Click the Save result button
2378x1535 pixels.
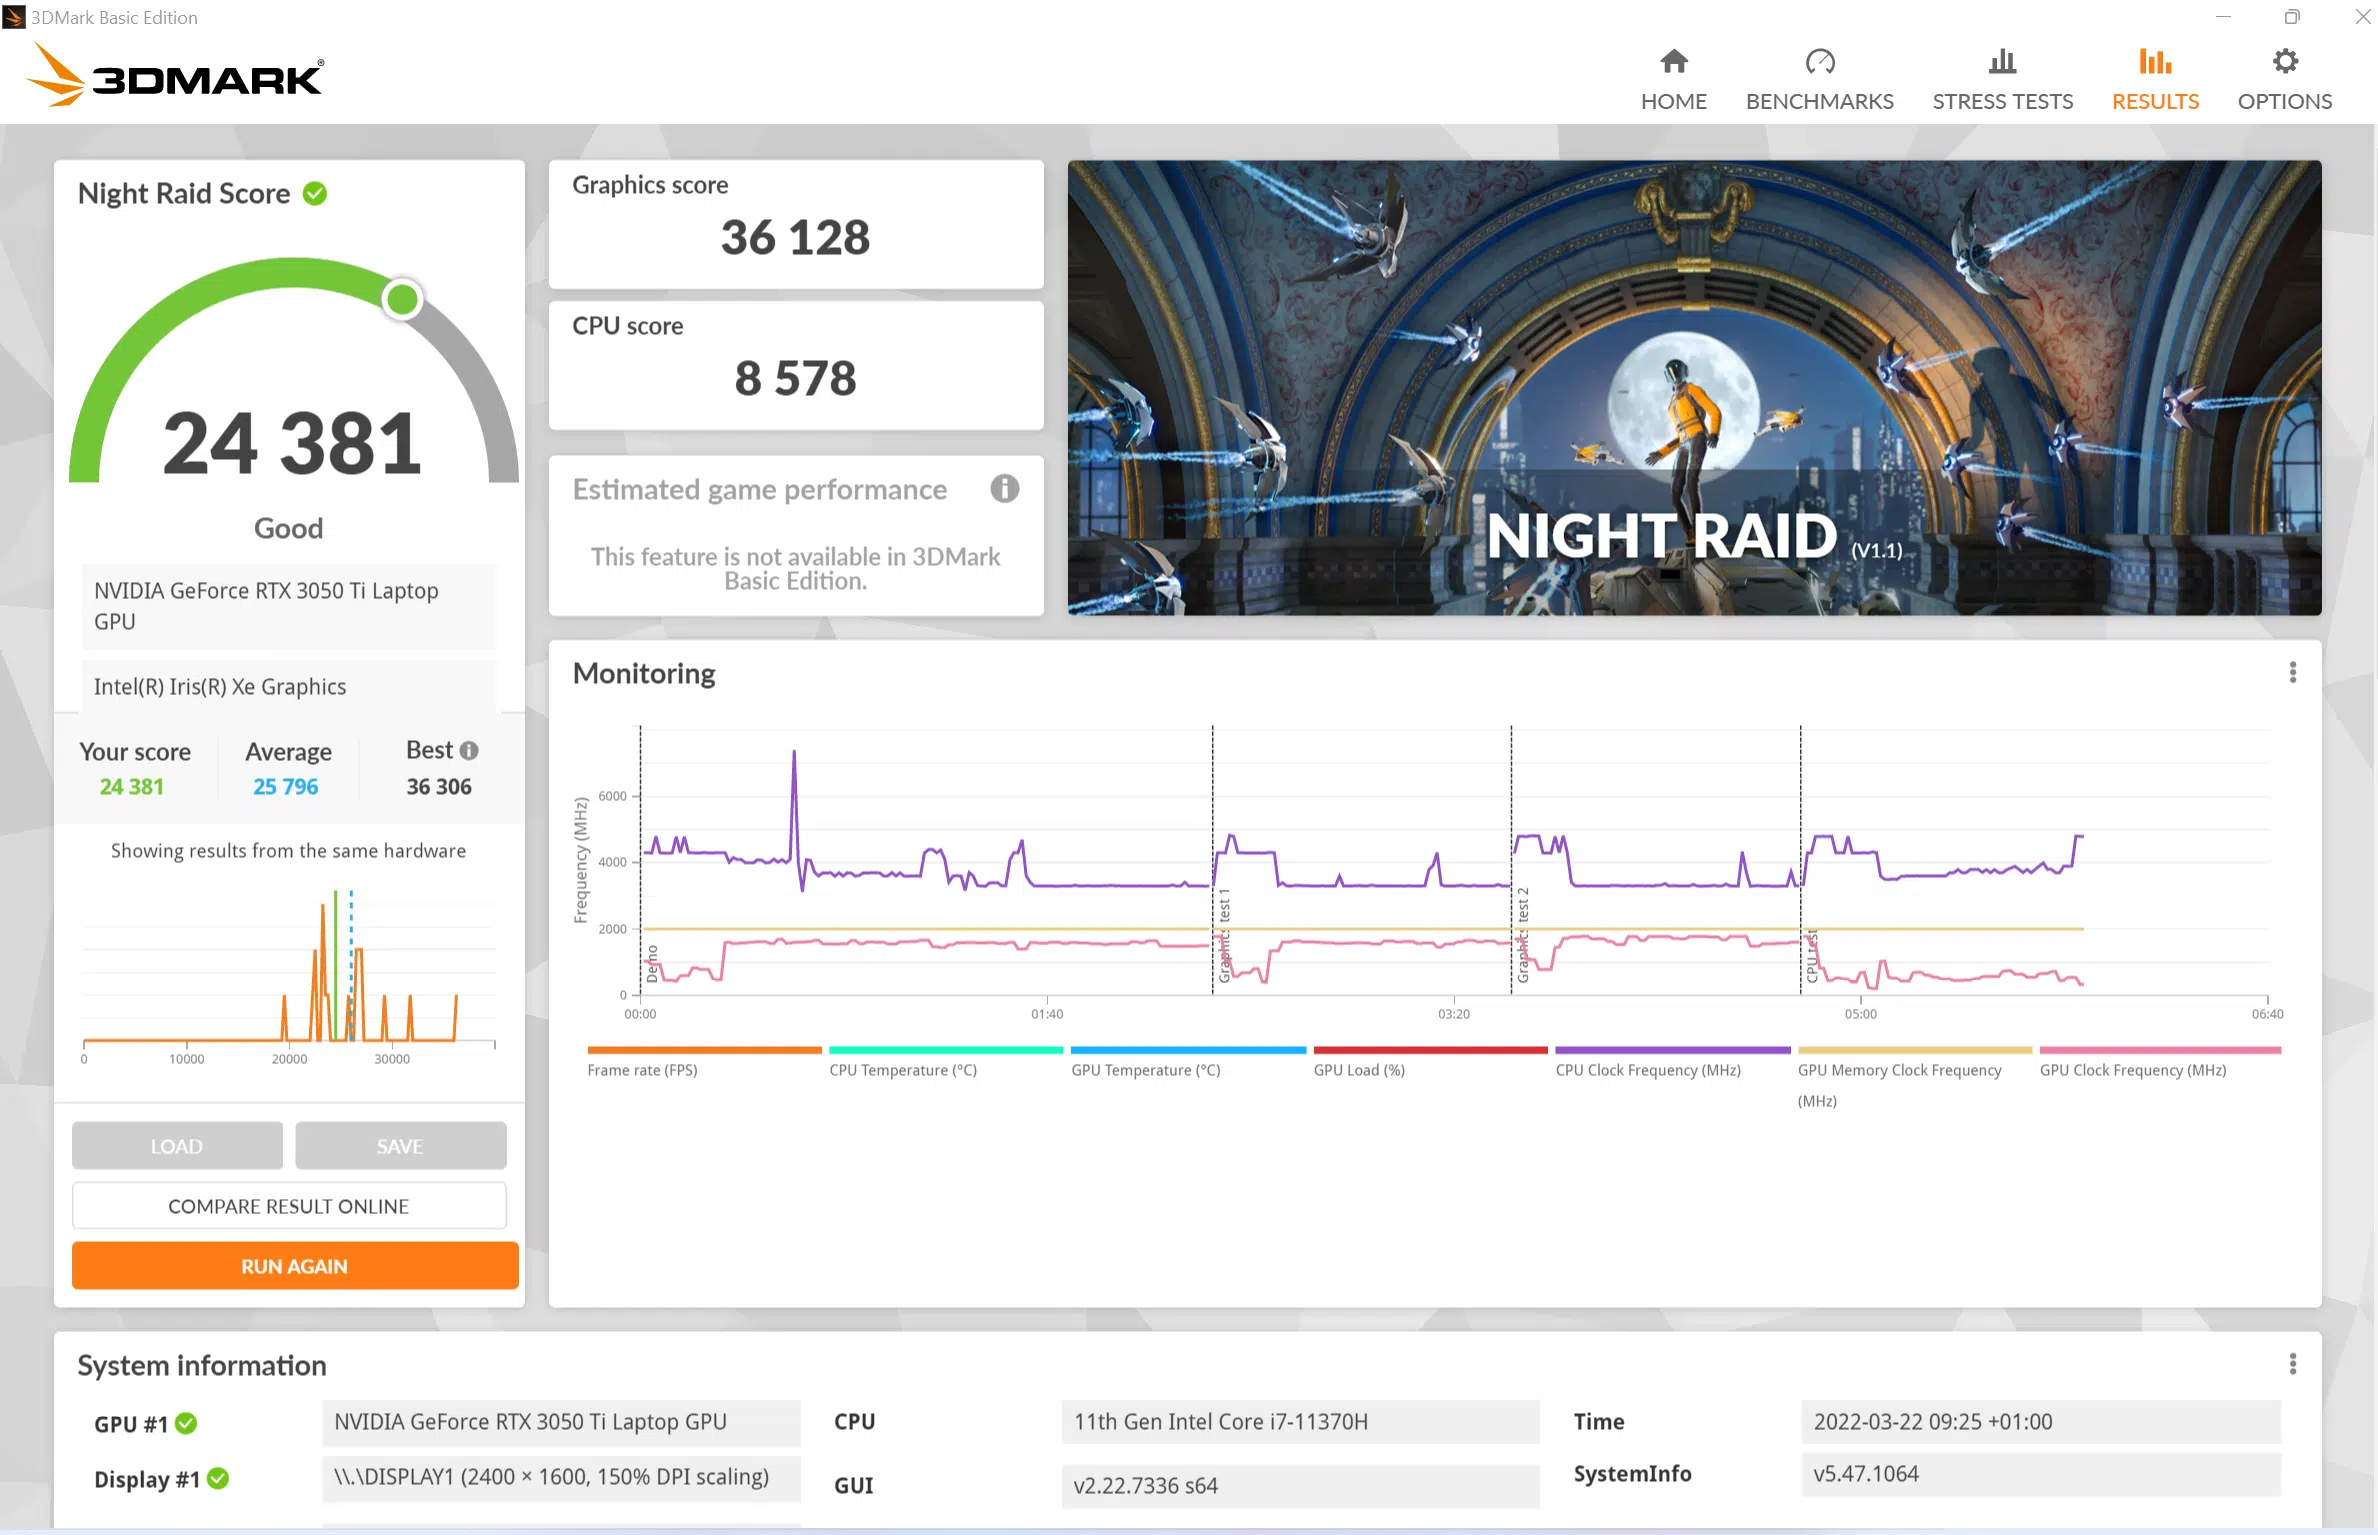click(400, 1146)
